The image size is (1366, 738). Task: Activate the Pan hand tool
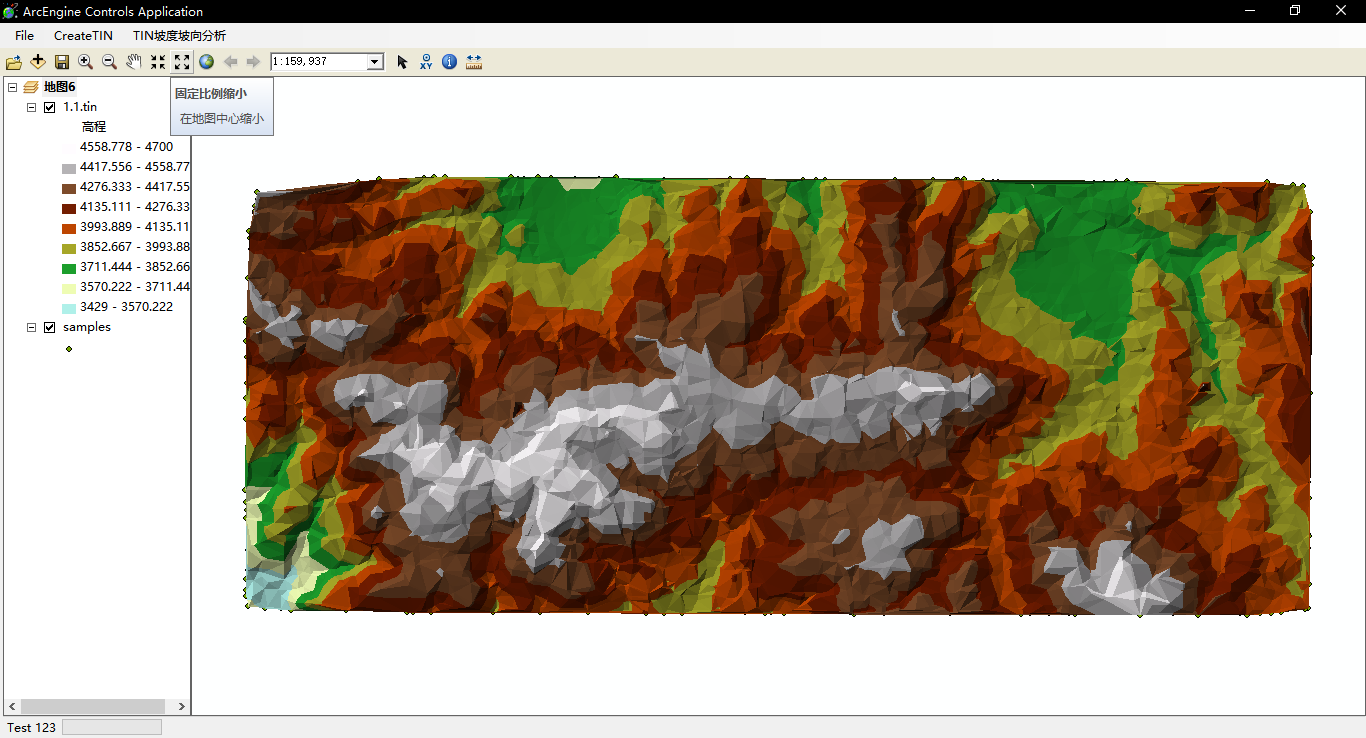134,62
